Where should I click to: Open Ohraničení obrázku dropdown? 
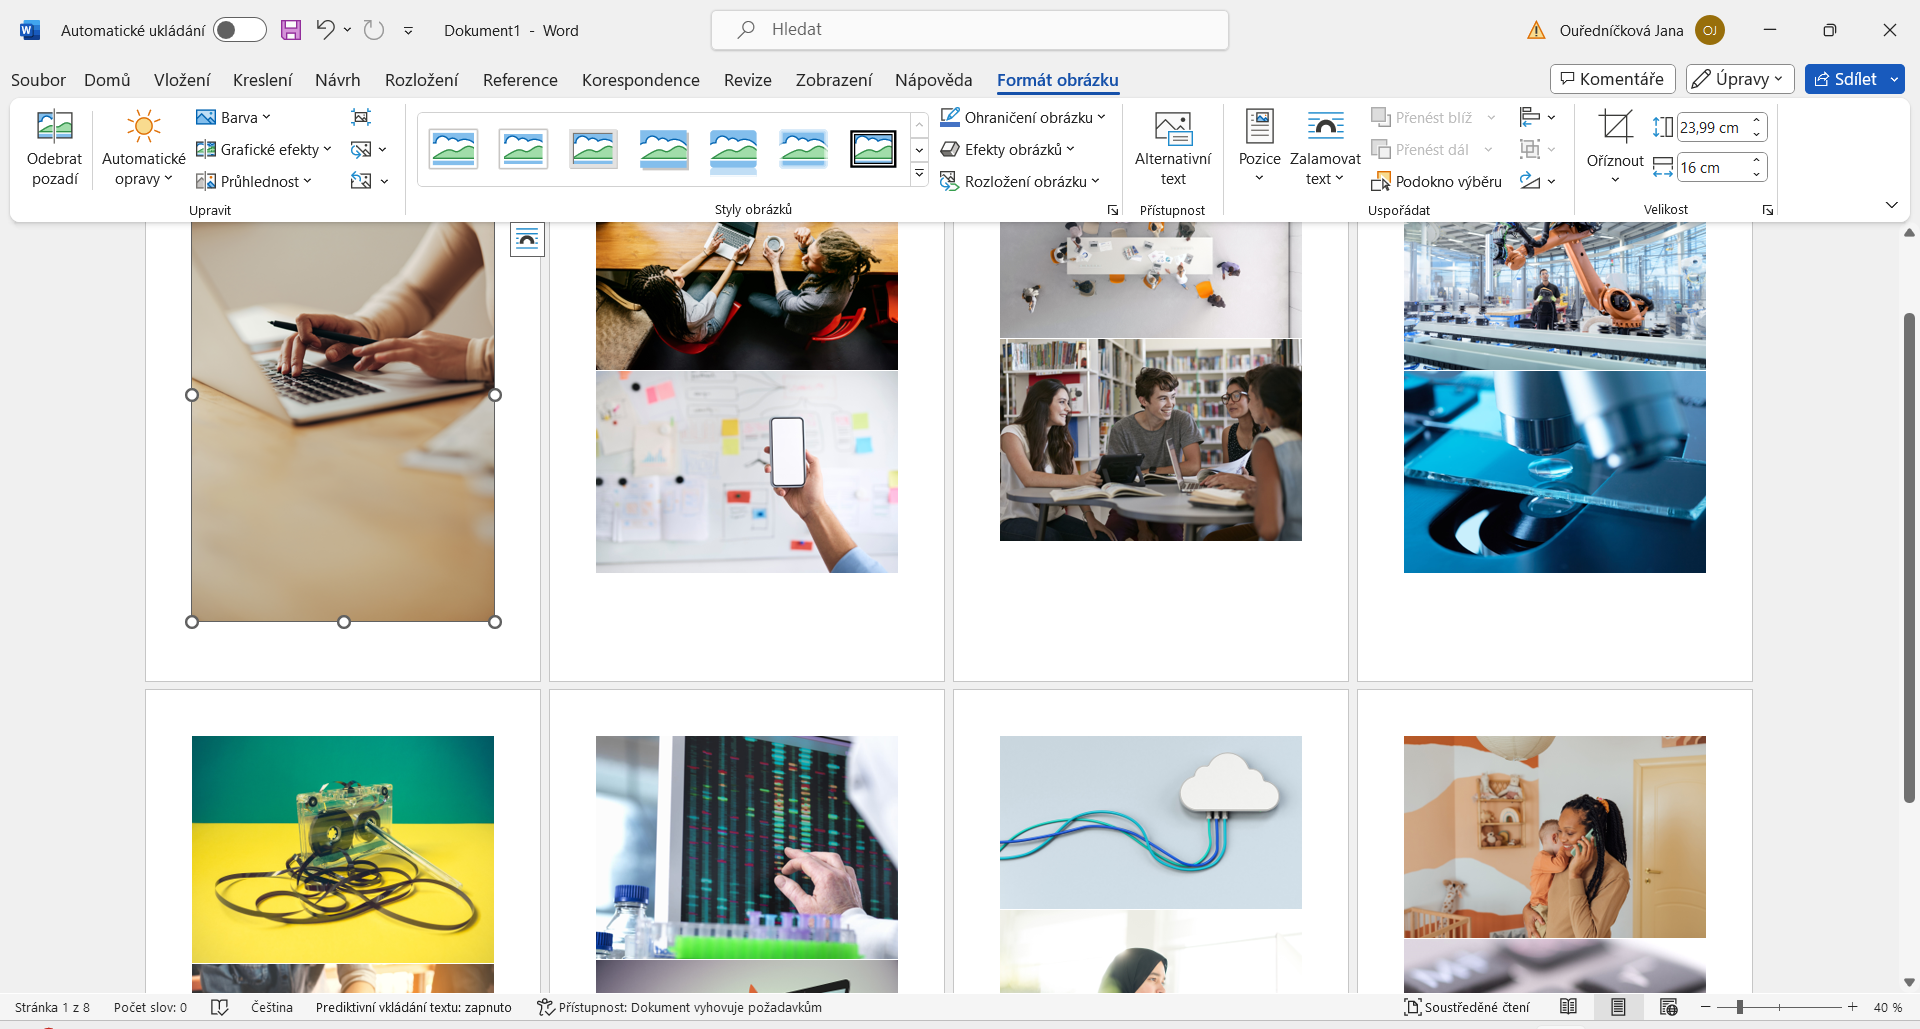coord(1024,117)
